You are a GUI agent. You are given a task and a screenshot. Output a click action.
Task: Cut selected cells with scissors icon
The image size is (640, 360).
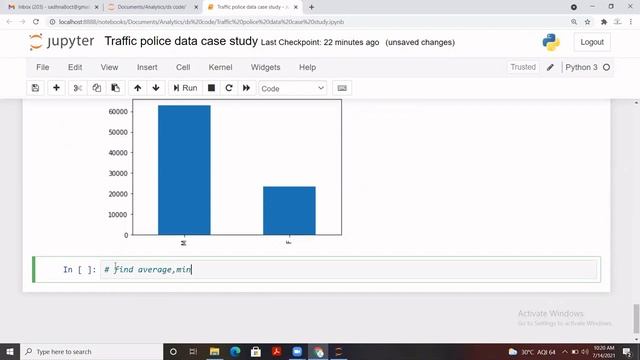tap(78, 88)
